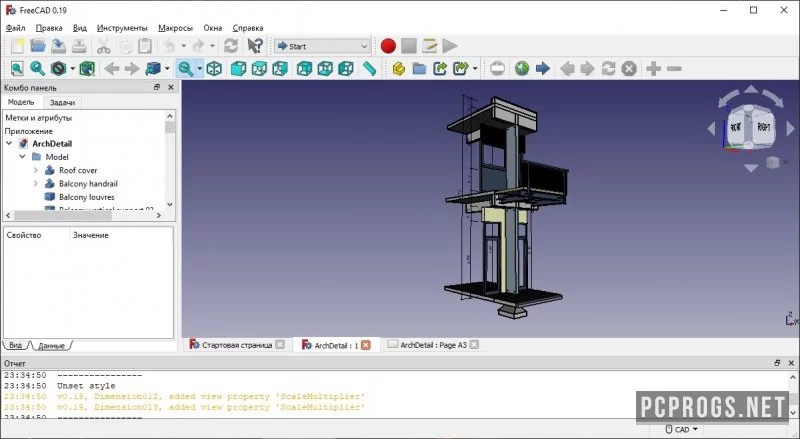Click the globe Open website icon

521,68
